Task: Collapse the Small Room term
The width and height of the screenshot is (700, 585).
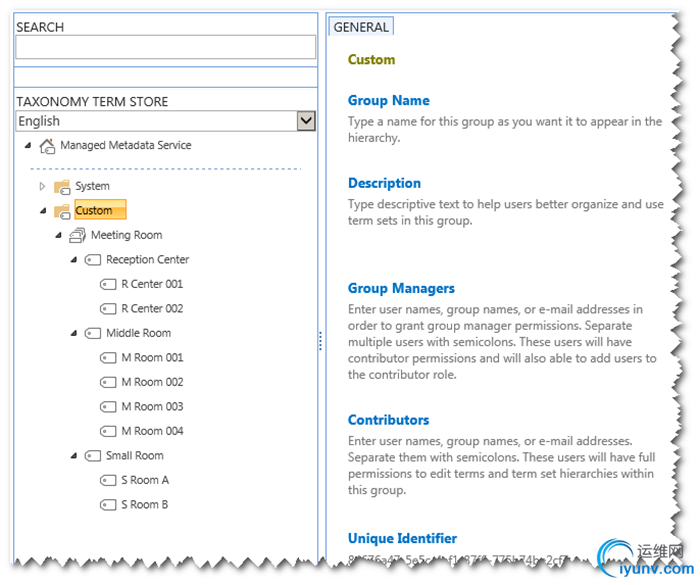Action: 74,456
